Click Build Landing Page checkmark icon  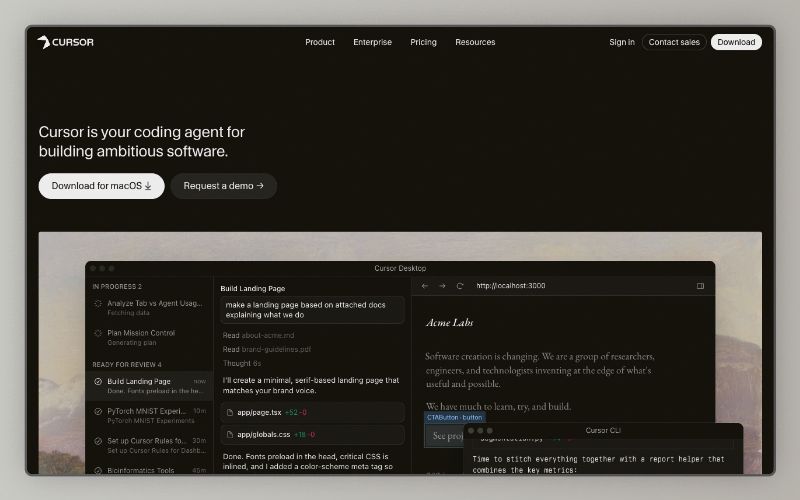pos(98,381)
